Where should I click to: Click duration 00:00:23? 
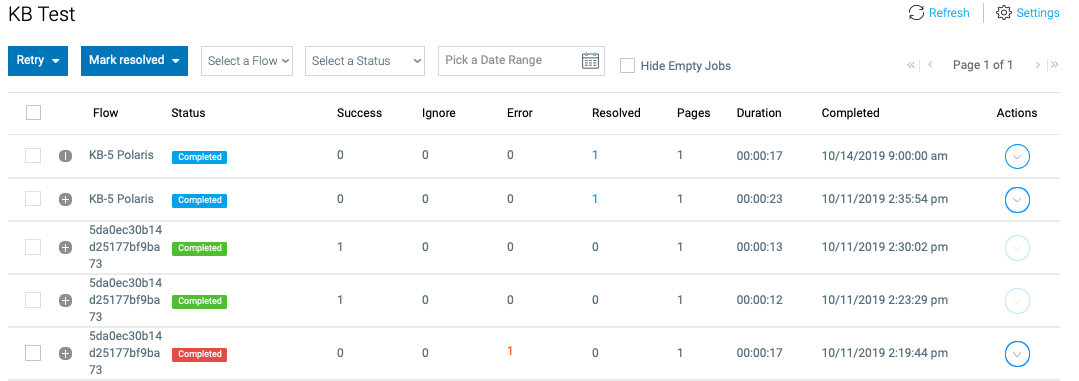tap(760, 199)
